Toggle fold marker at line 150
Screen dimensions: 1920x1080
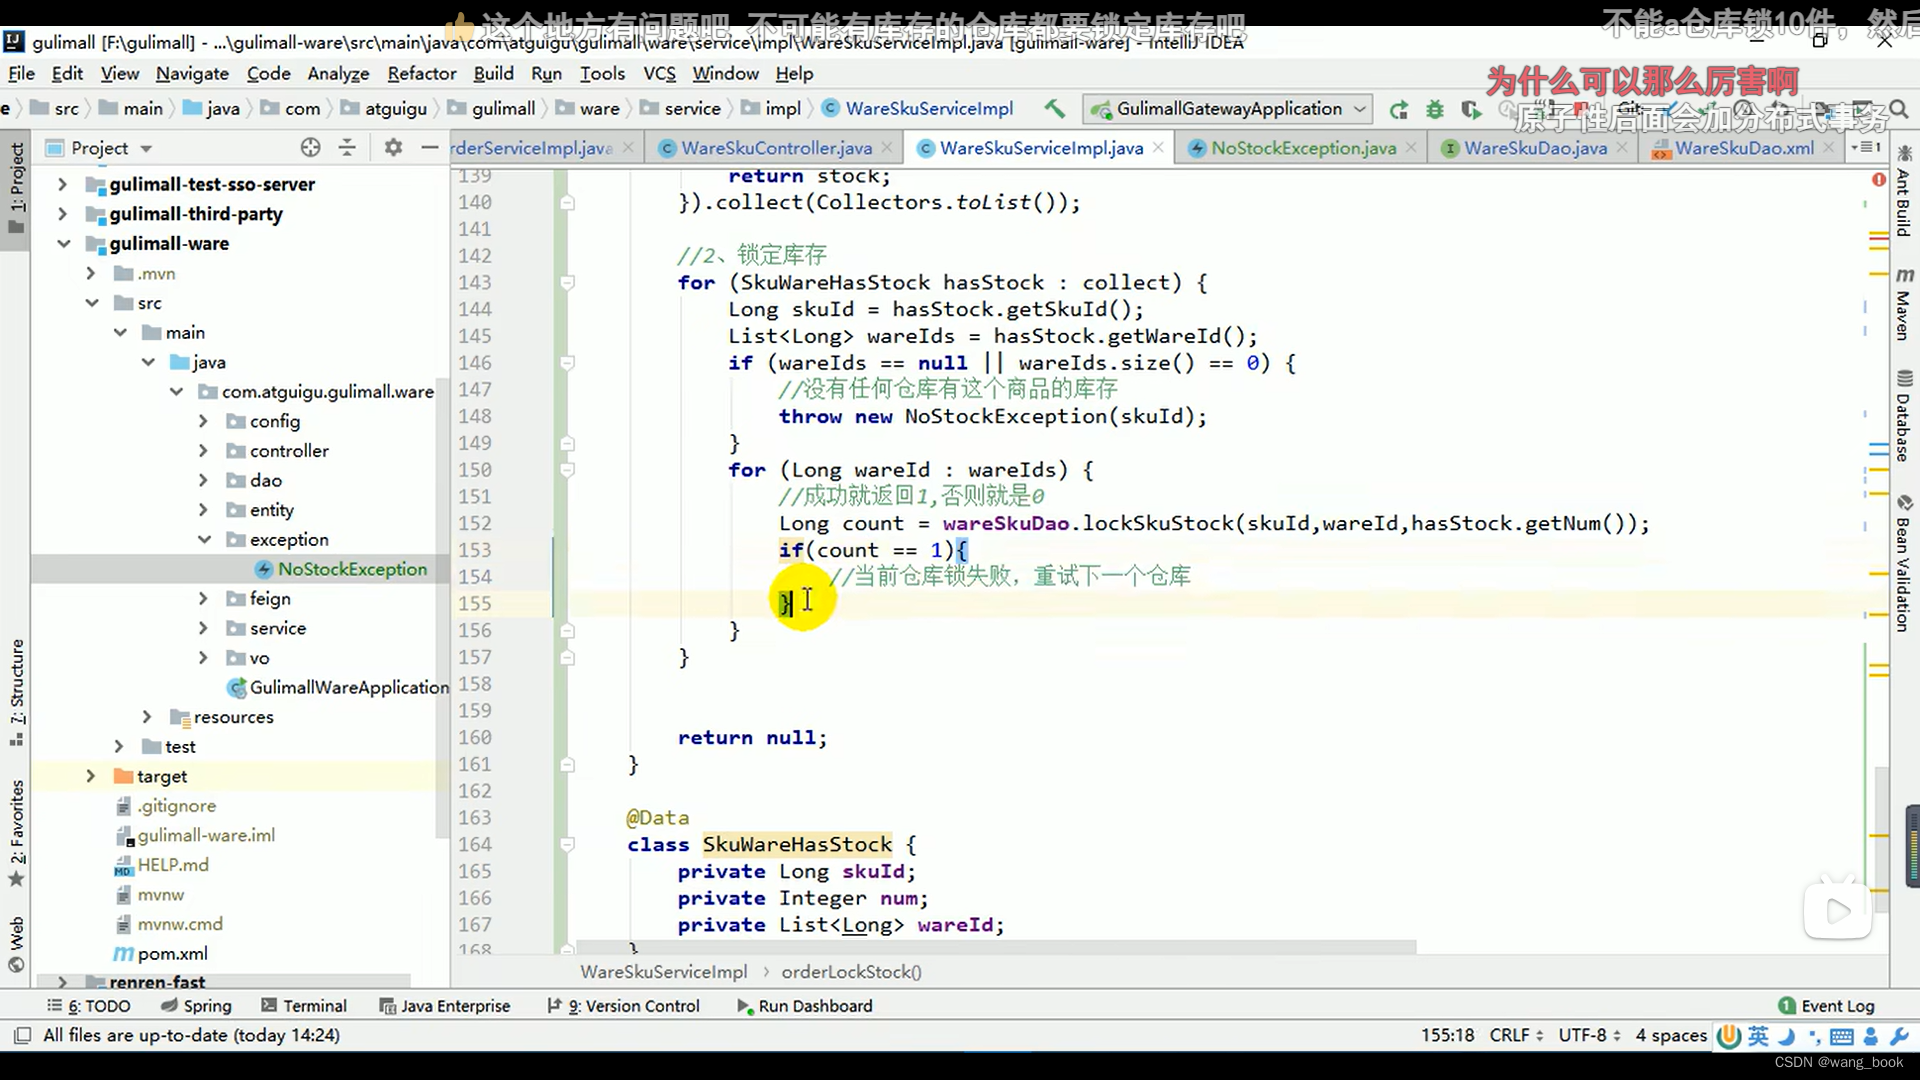coord(567,470)
